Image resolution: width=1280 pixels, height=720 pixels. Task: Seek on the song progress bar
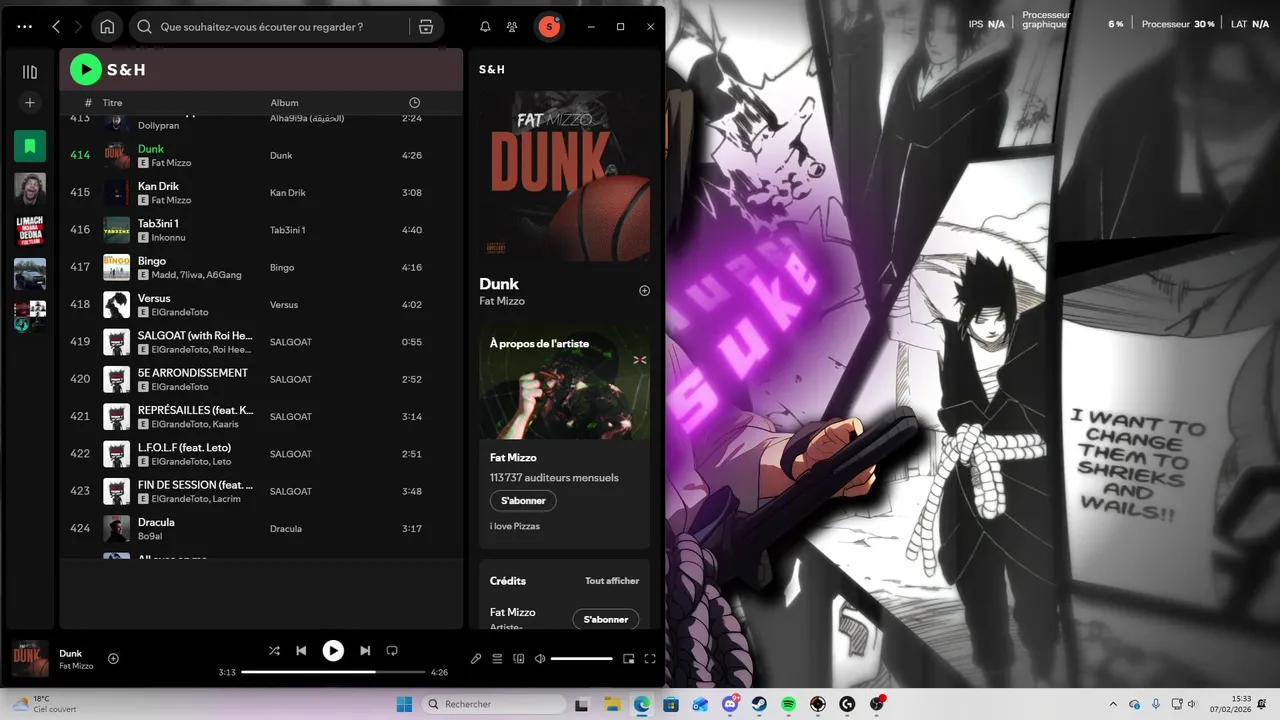(333, 672)
